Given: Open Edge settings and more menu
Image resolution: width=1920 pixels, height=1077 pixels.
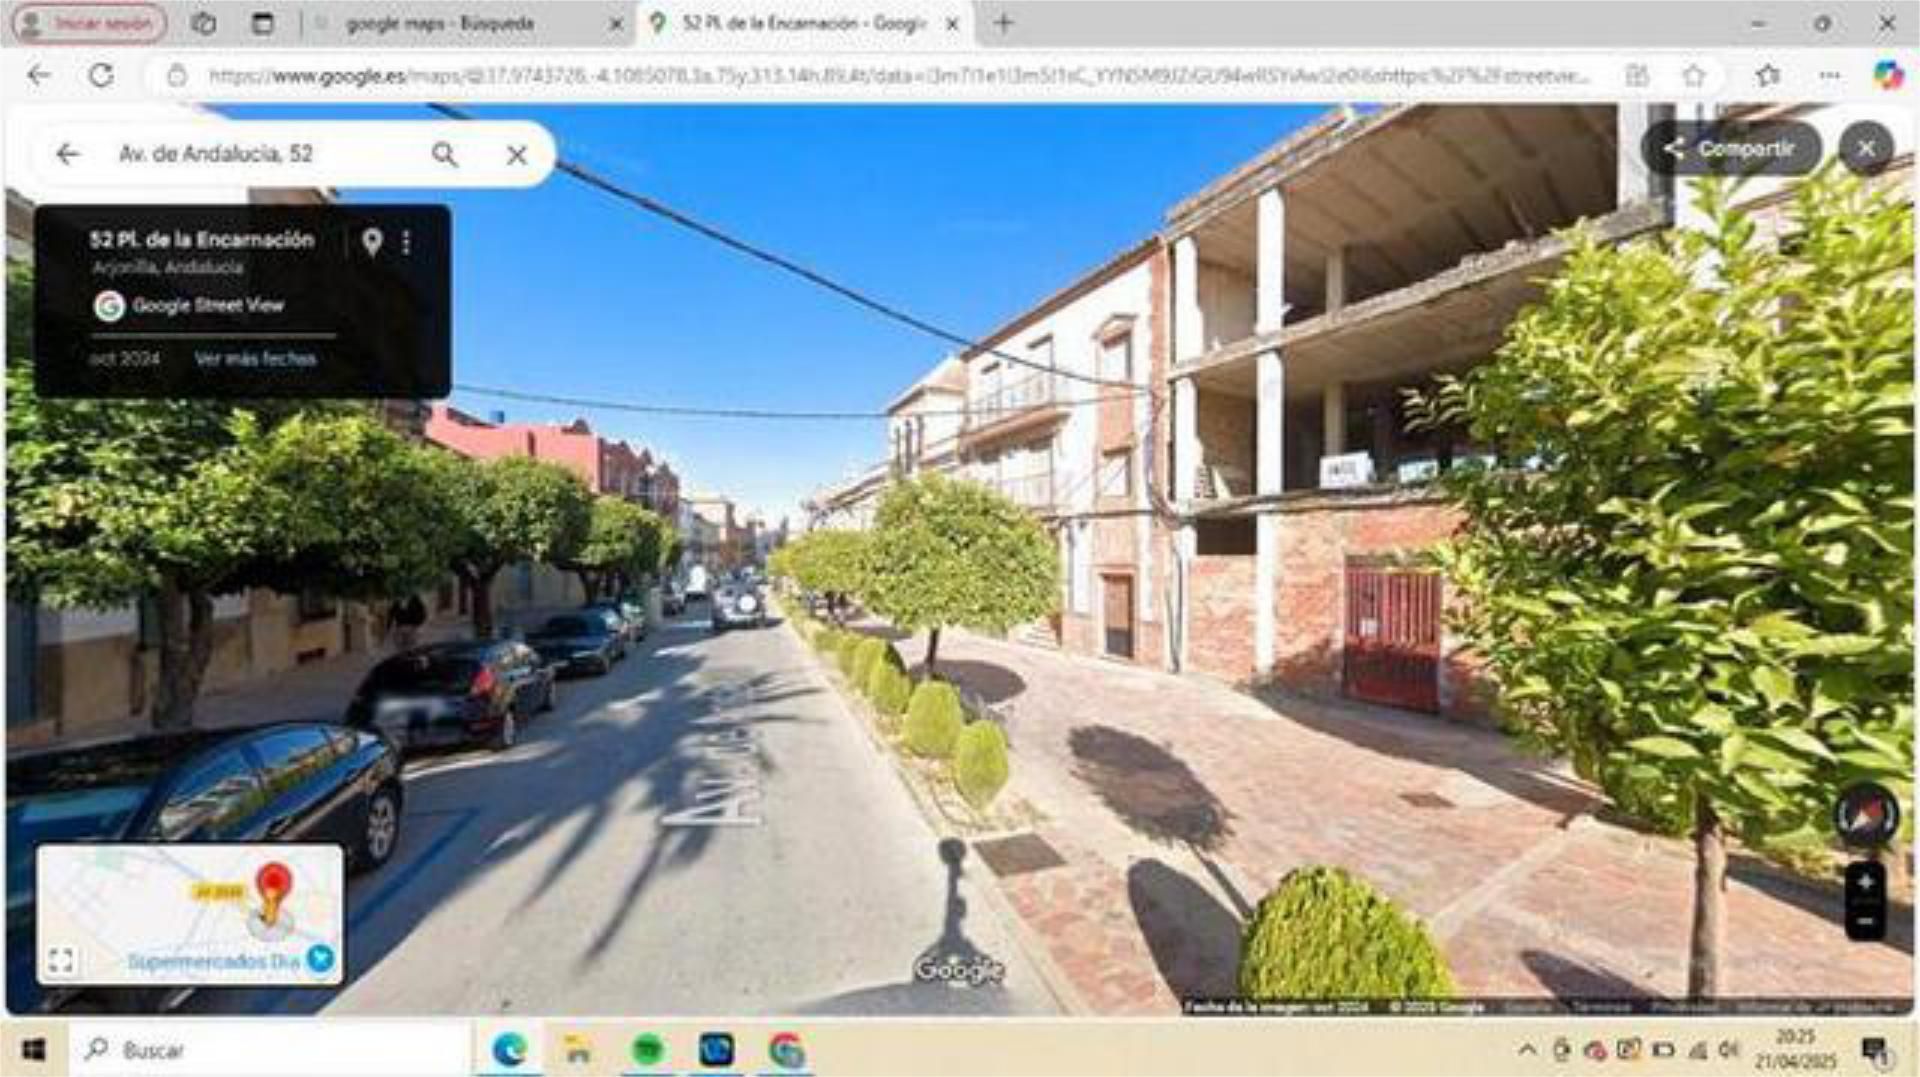Looking at the screenshot, I should tap(1829, 76).
